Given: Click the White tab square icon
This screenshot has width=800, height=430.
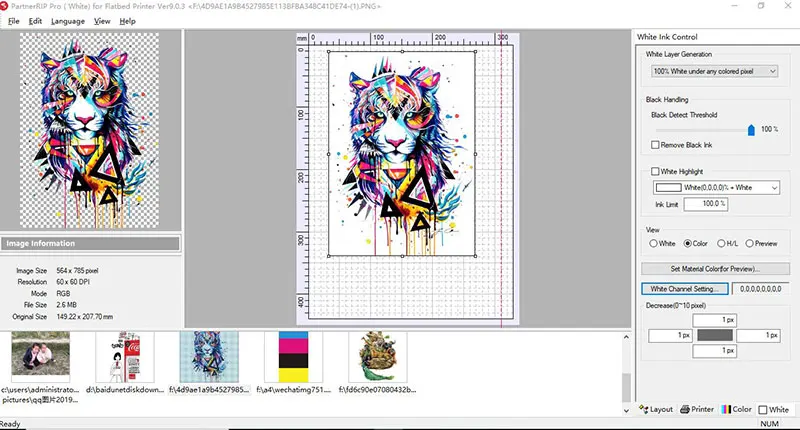Looking at the screenshot, I should [x=763, y=410].
